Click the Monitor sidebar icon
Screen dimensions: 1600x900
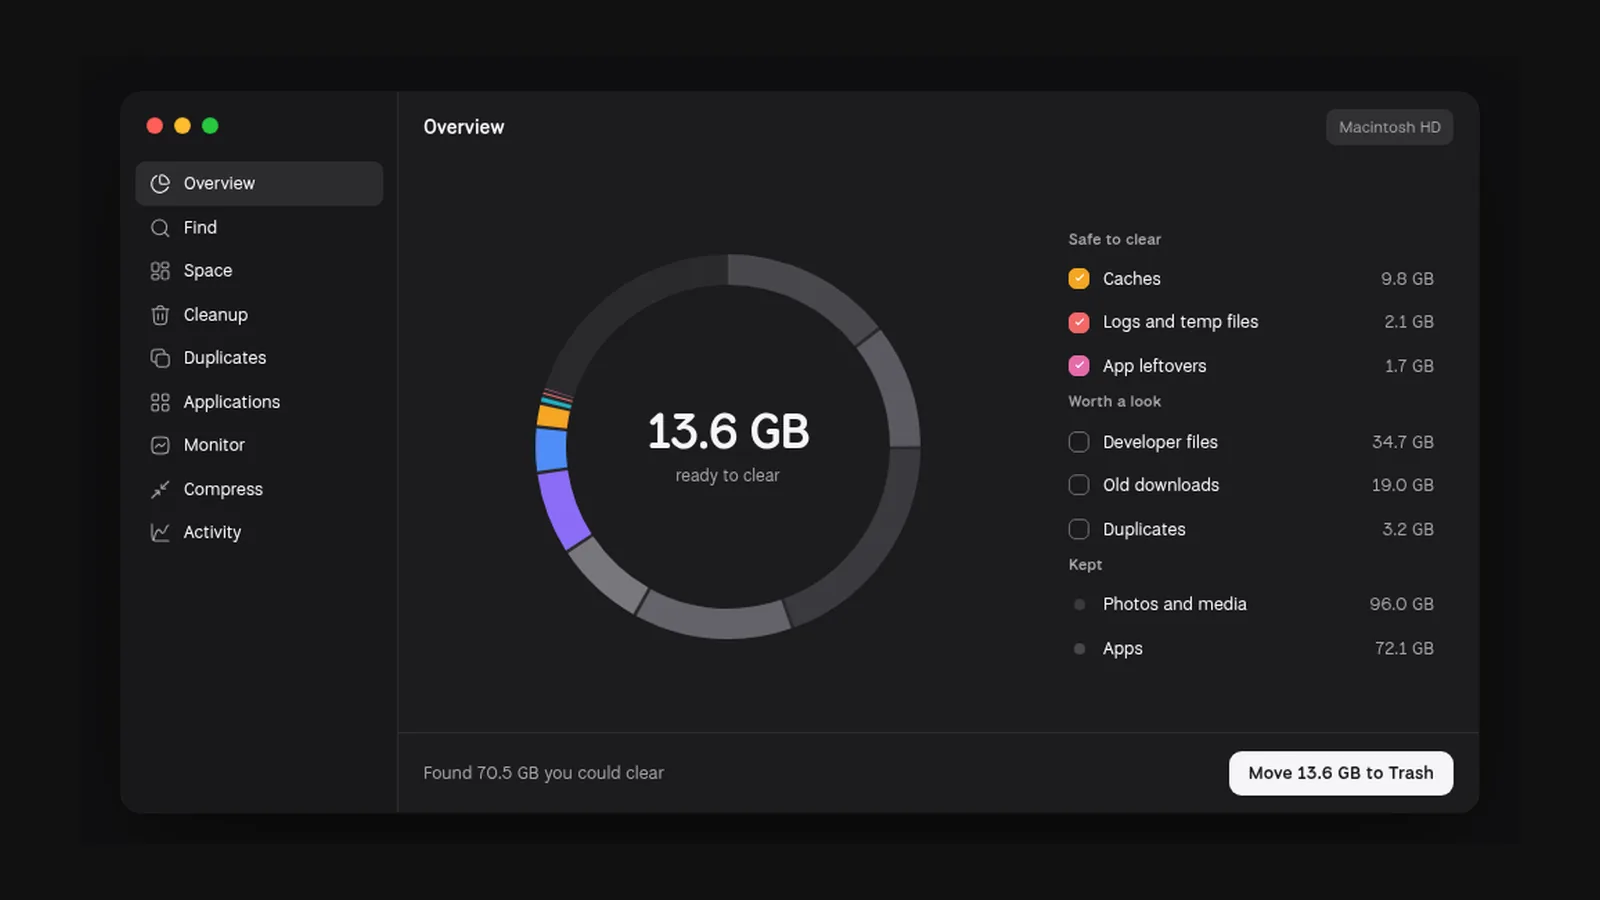[160, 445]
